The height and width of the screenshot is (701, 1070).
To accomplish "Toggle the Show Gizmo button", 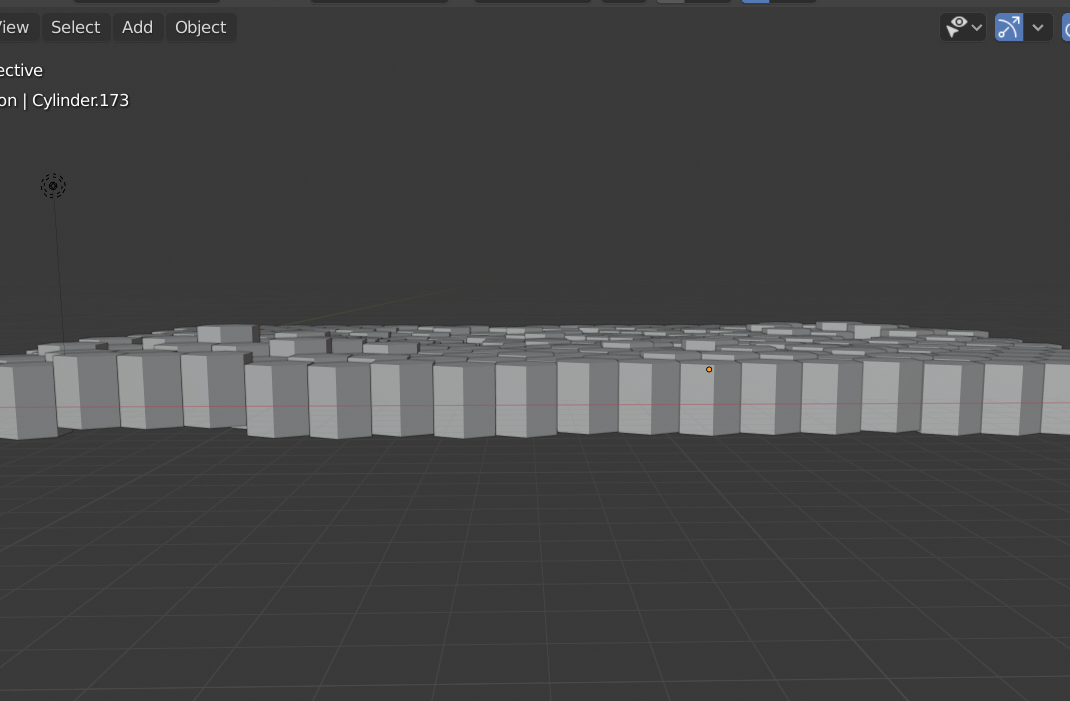I will click(1009, 27).
